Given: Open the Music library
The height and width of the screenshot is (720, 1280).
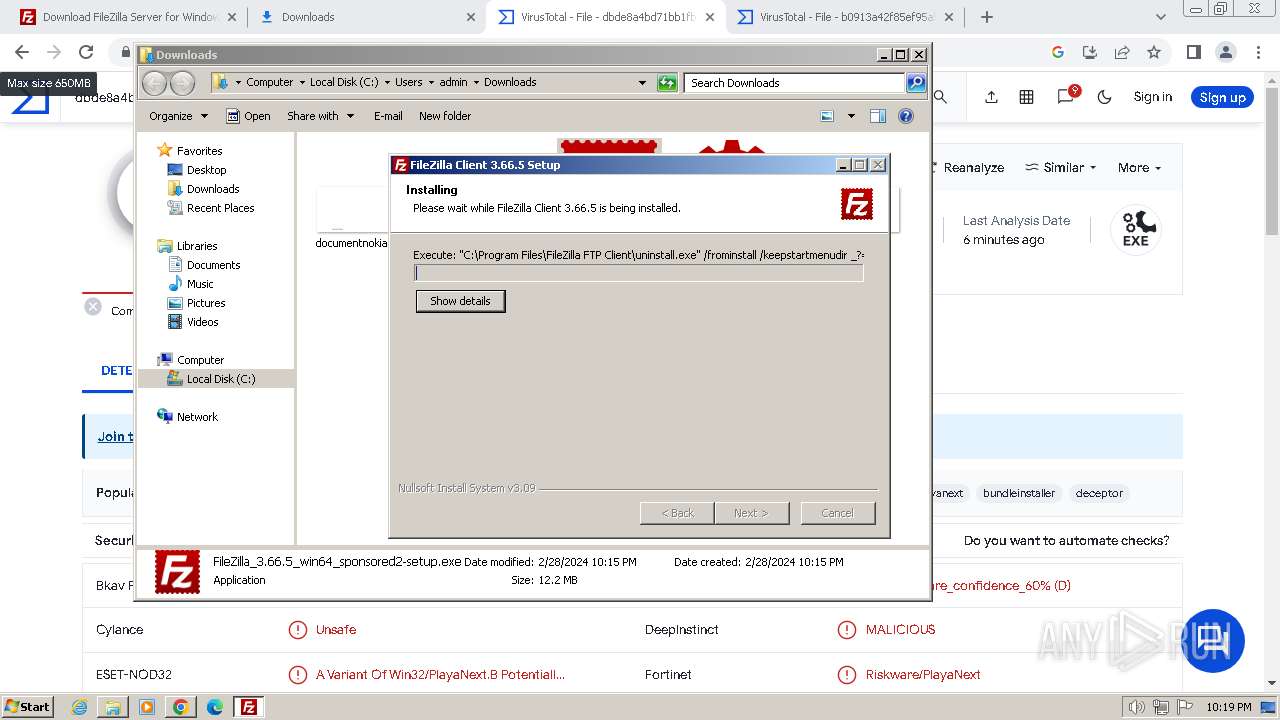Looking at the screenshot, I should [190, 284].
